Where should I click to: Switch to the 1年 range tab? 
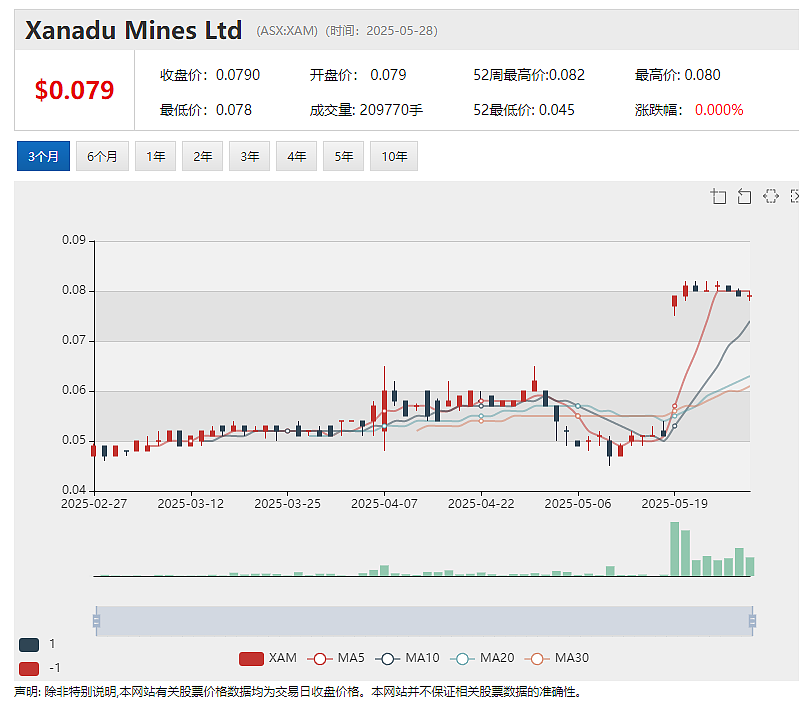point(155,156)
